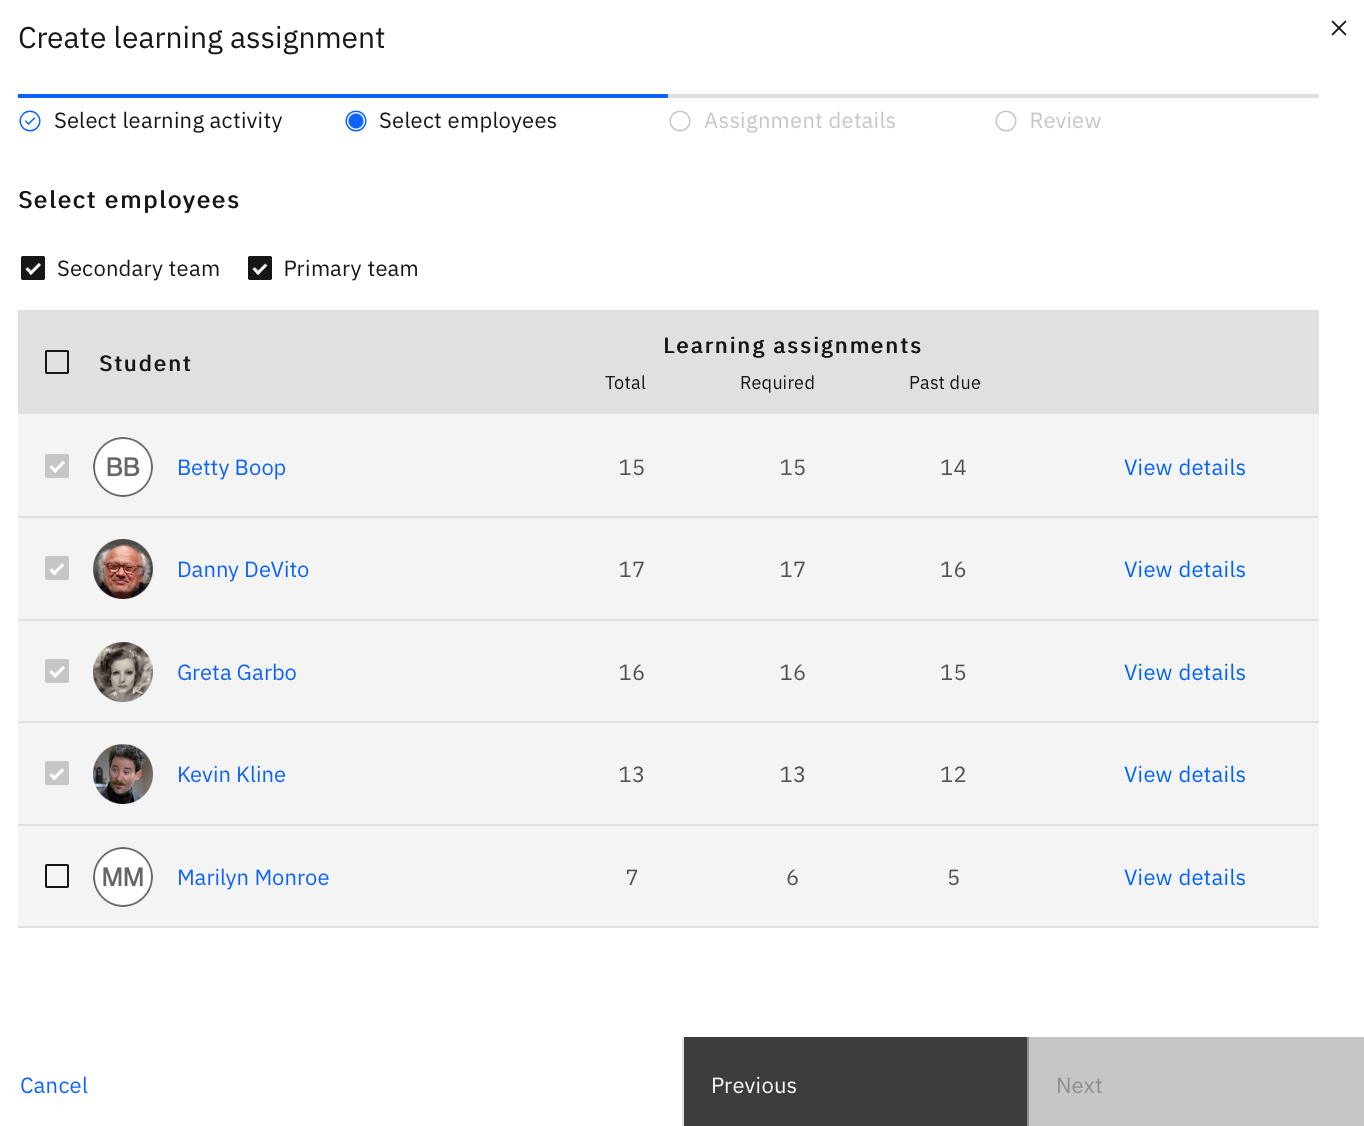Open Danny DeVito's profile link

[243, 570]
